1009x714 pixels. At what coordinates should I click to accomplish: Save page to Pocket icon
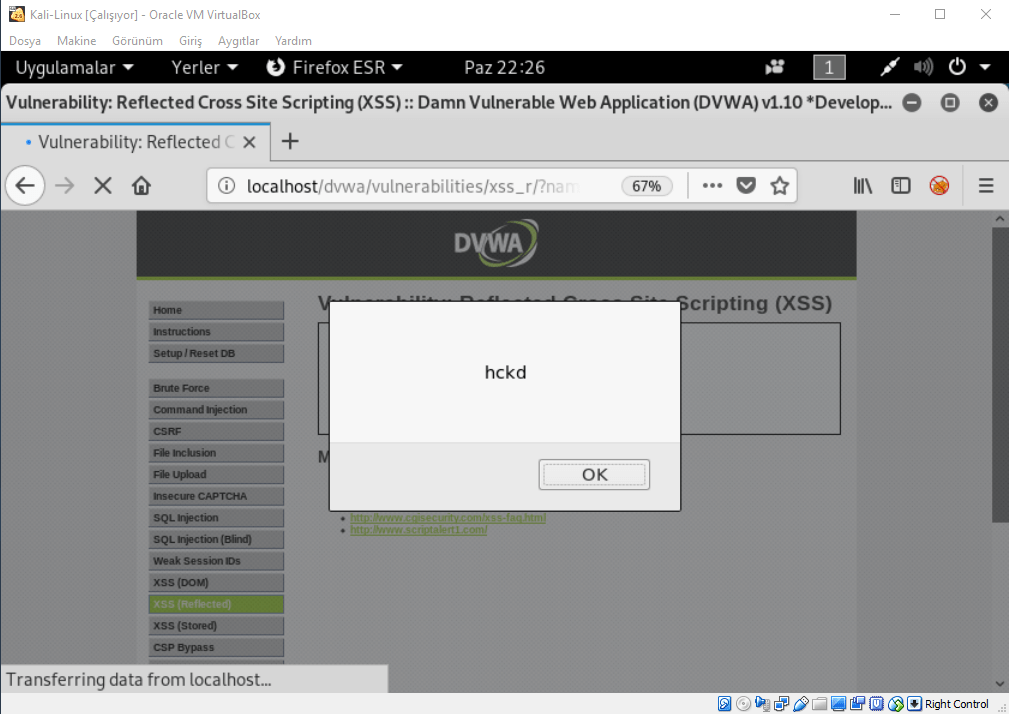(746, 186)
